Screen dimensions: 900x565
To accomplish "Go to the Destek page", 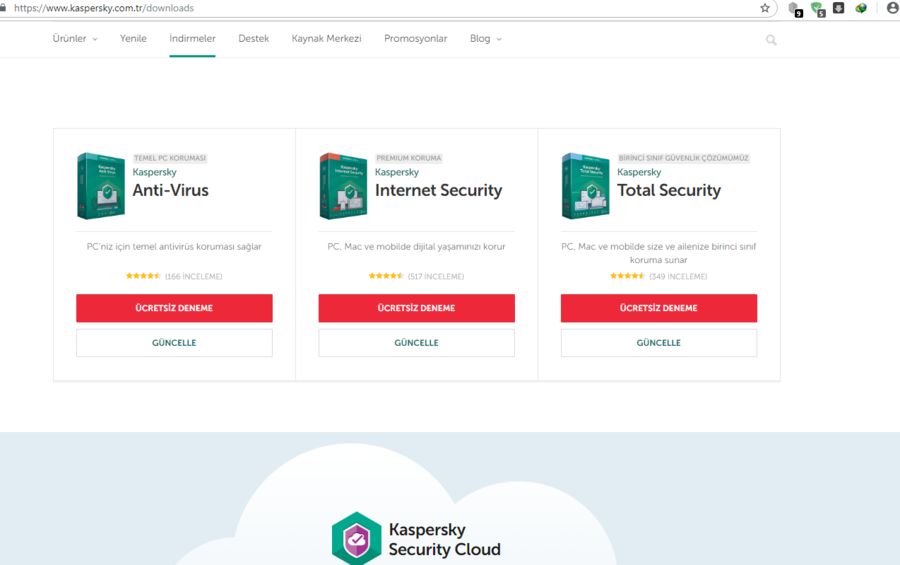I will tap(254, 38).
